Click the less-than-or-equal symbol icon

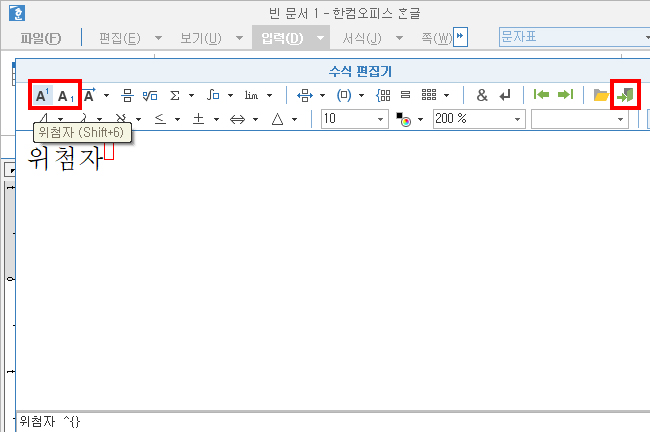(160, 119)
